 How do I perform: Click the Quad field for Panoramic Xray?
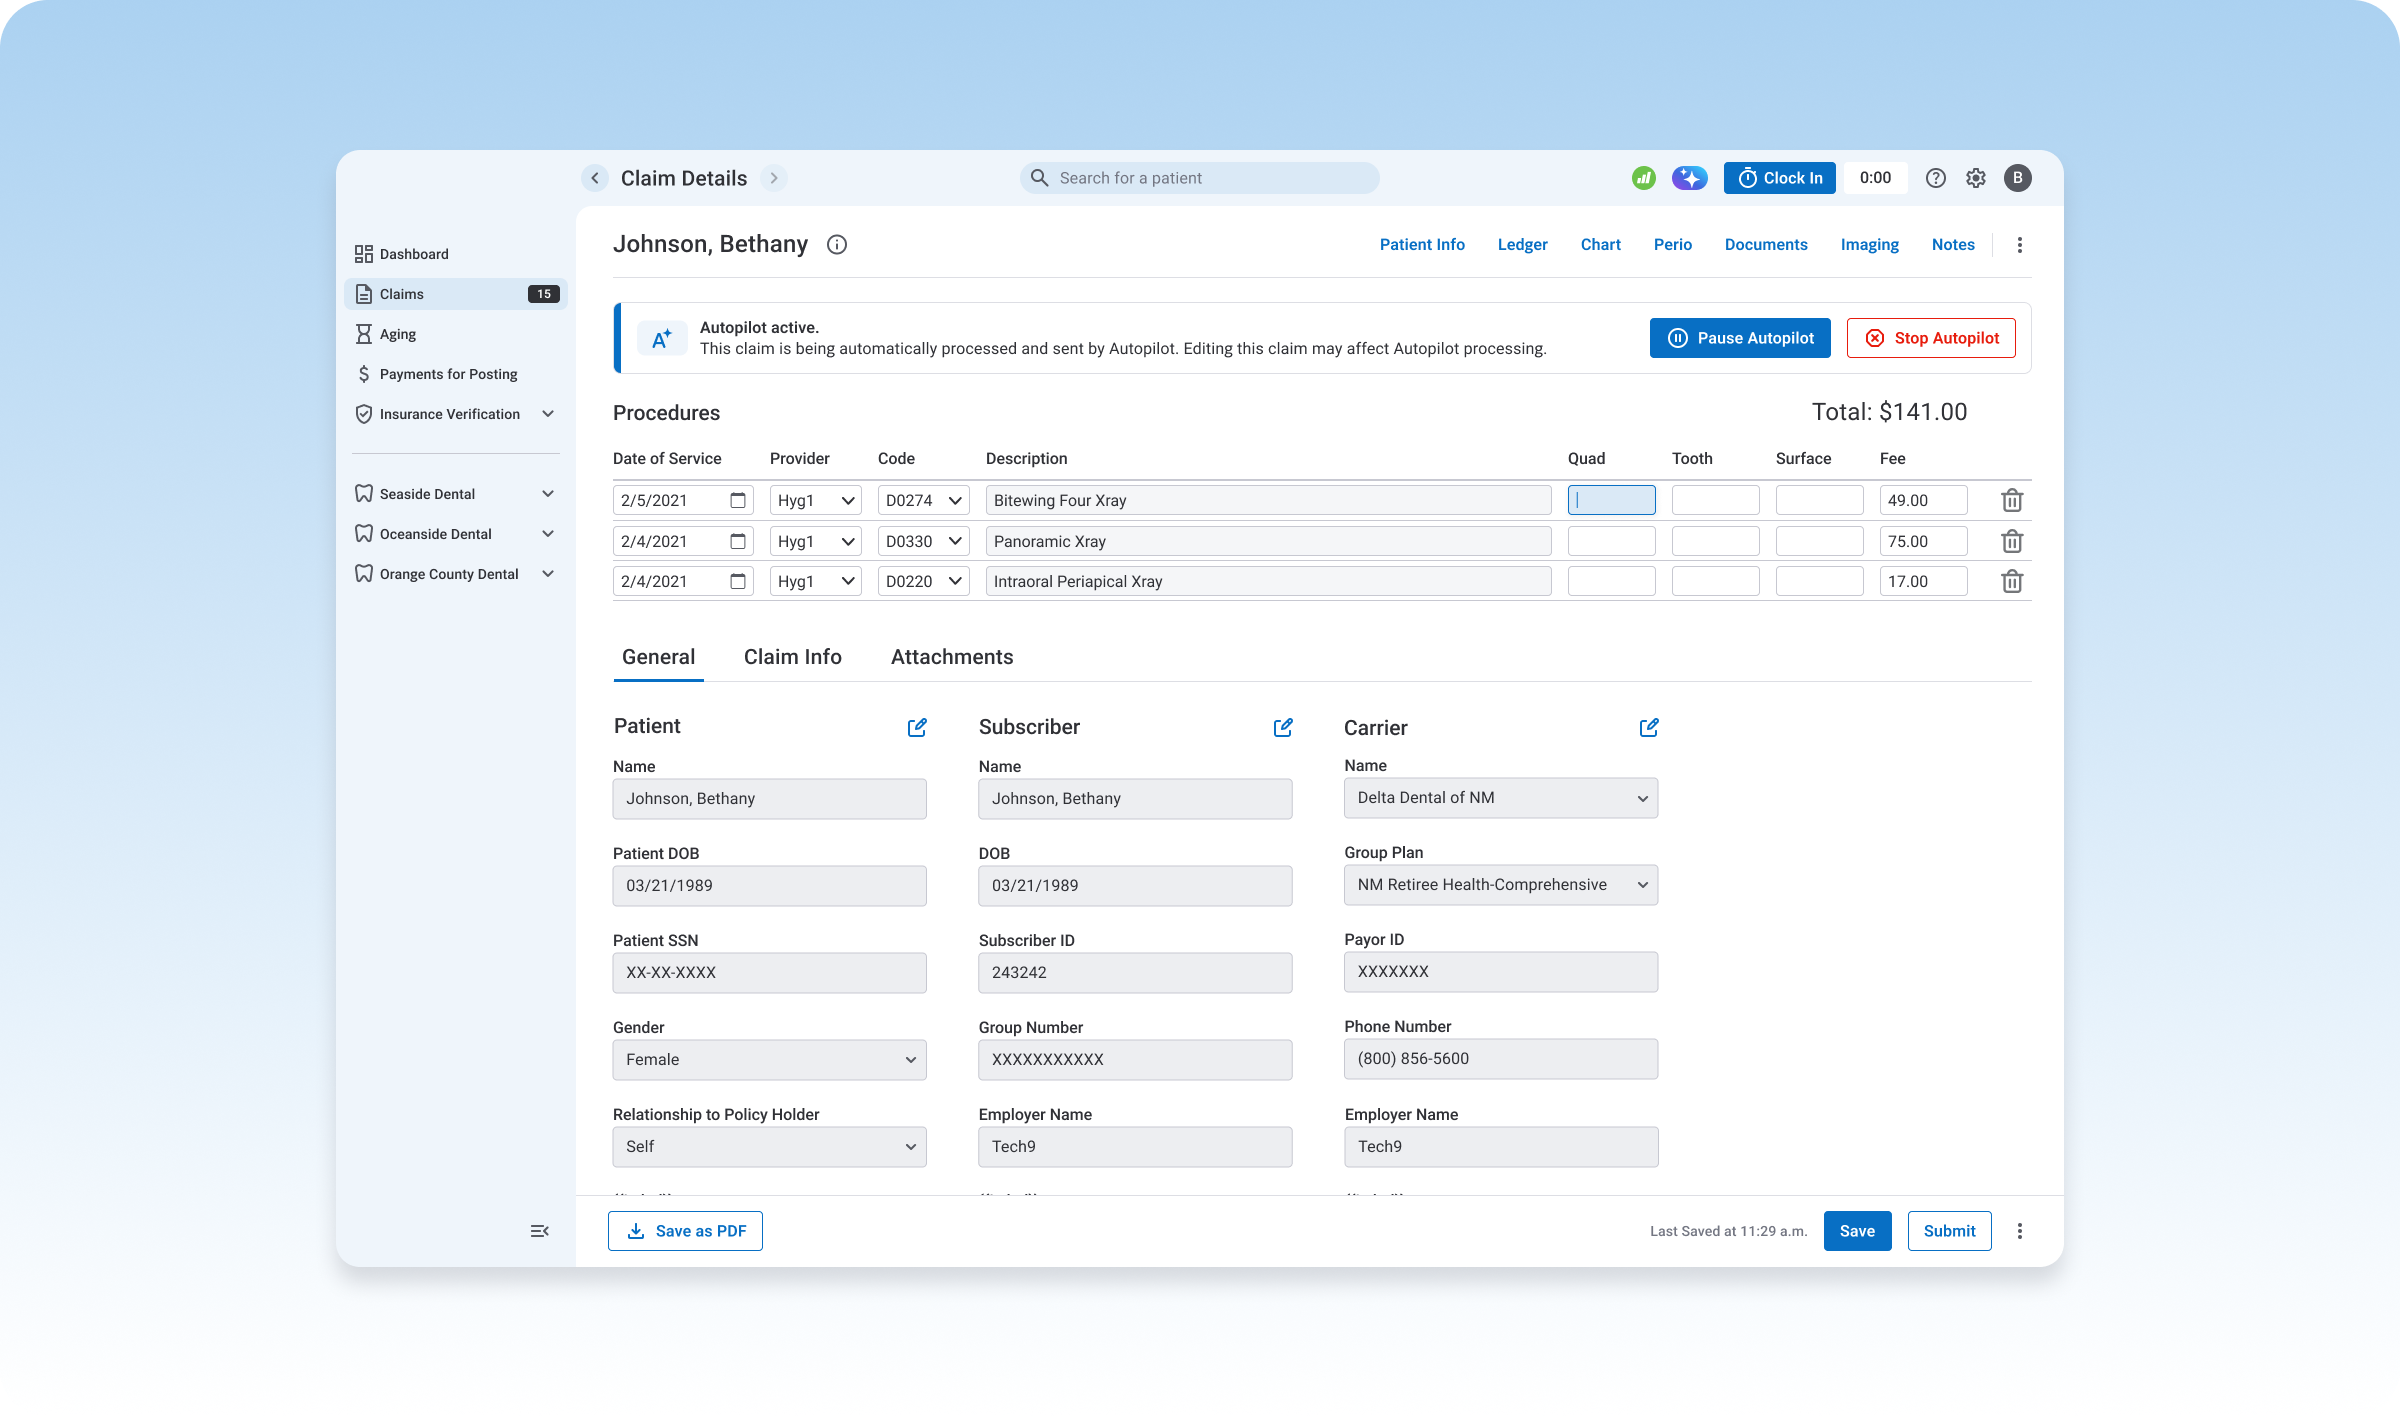[x=1611, y=541]
